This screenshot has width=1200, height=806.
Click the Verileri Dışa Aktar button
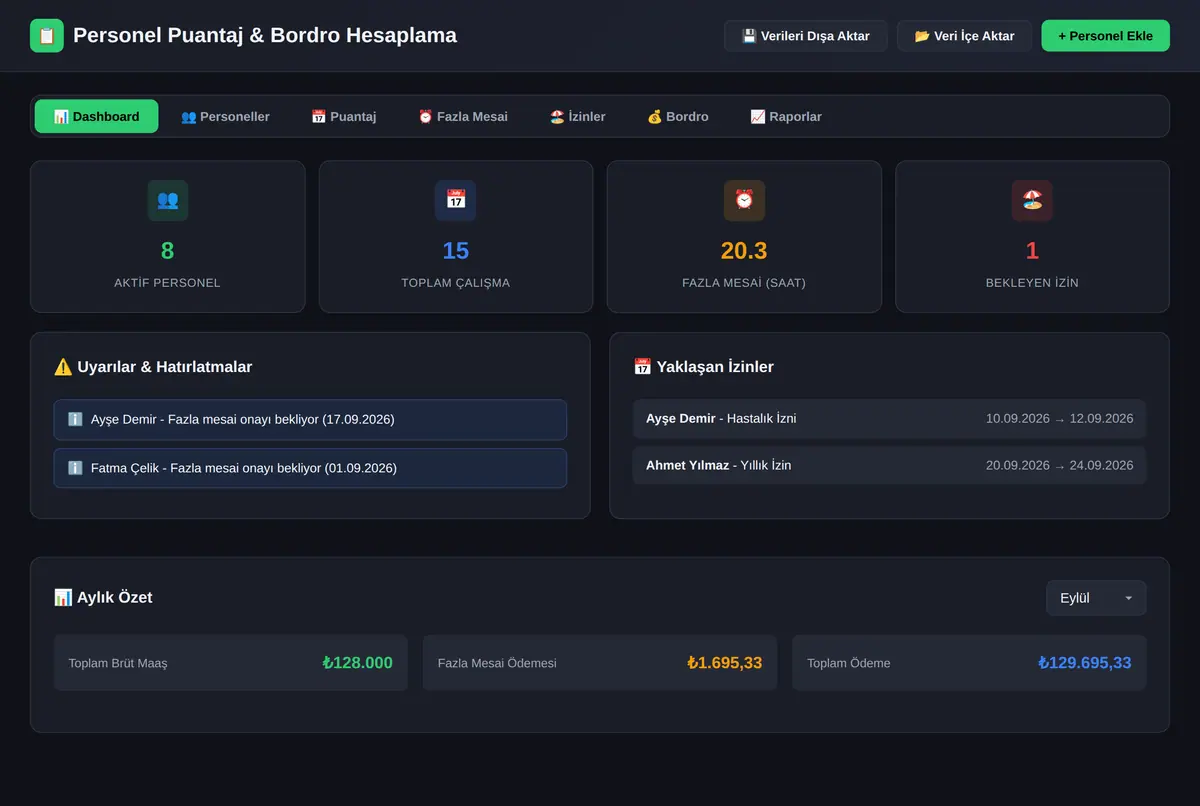(805, 36)
